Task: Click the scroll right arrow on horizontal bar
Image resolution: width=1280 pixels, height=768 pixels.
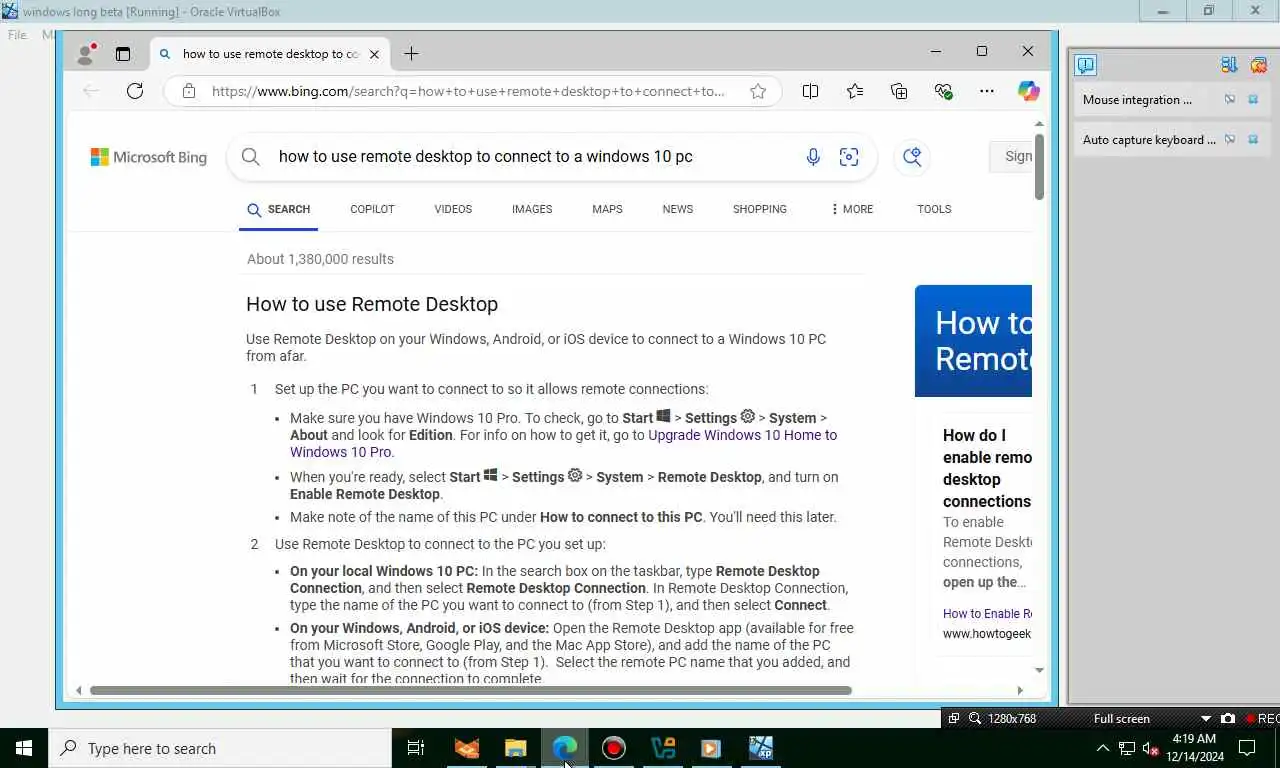Action: [x=1019, y=690]
